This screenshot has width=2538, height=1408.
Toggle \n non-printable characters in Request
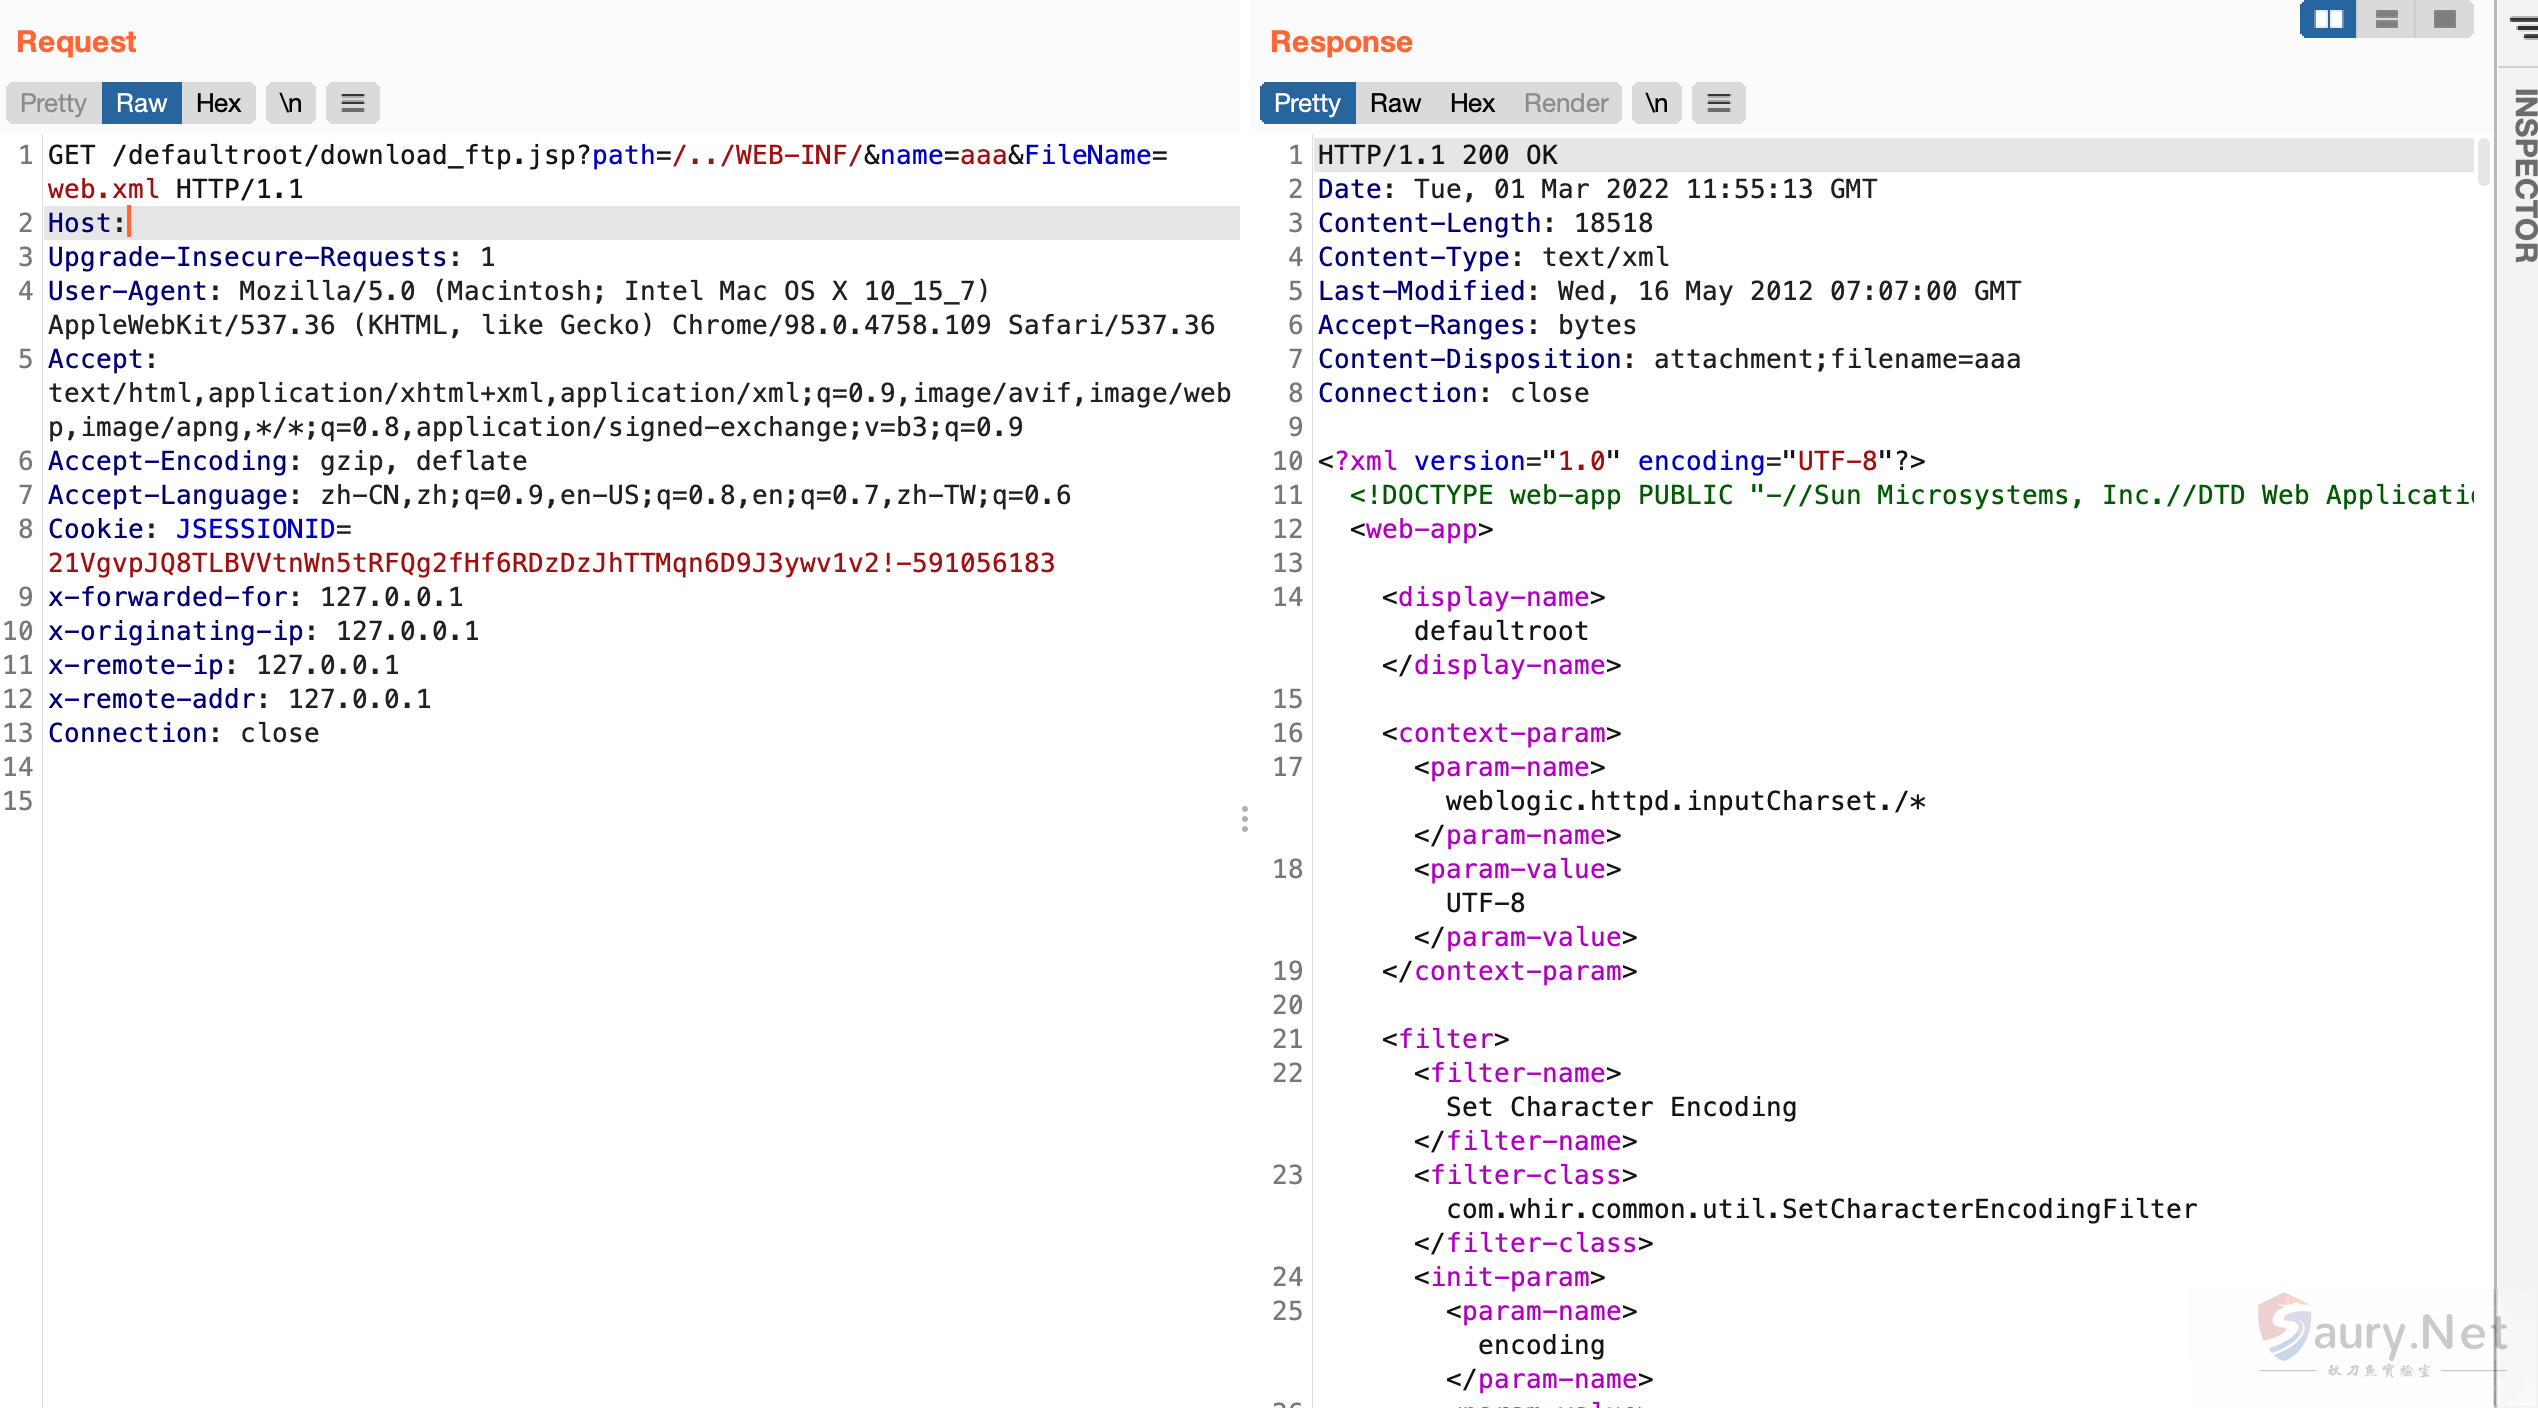pos(290,103)
